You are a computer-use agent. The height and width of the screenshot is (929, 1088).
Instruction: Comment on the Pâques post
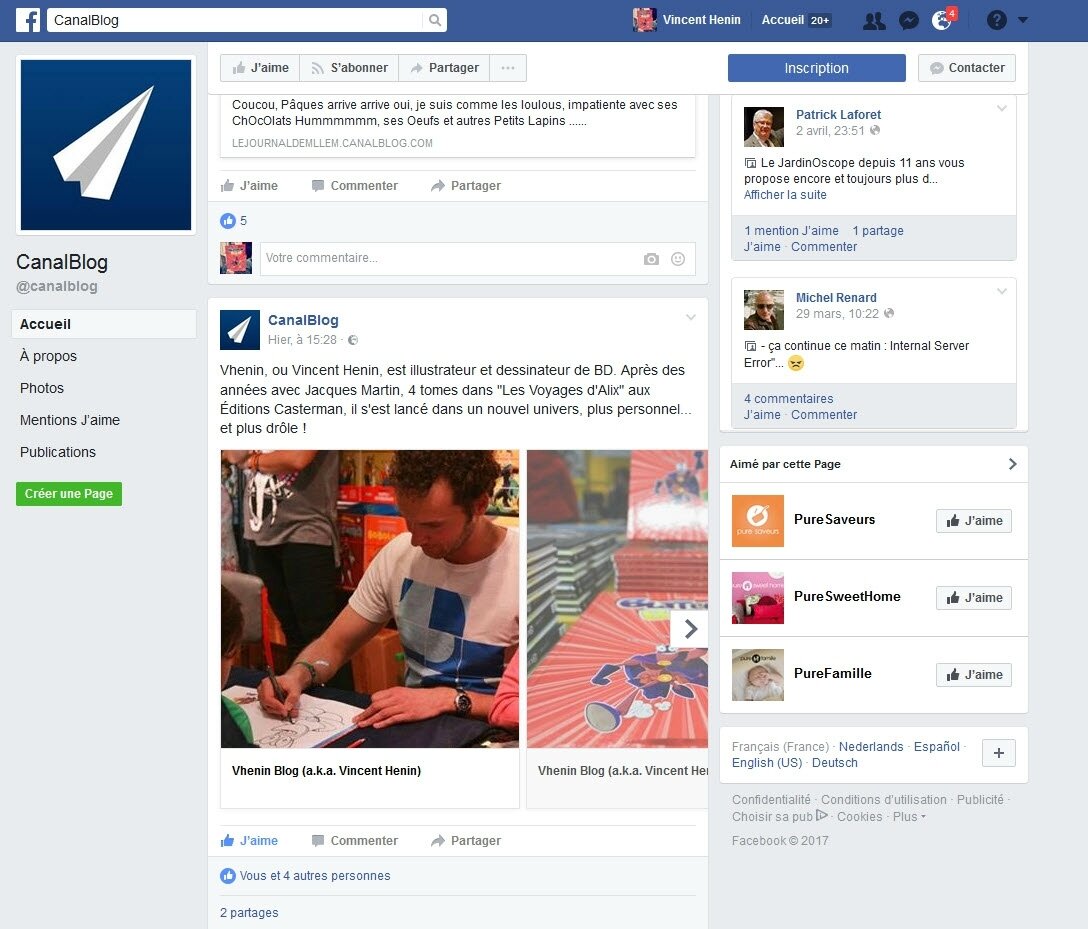coord(355,186)
